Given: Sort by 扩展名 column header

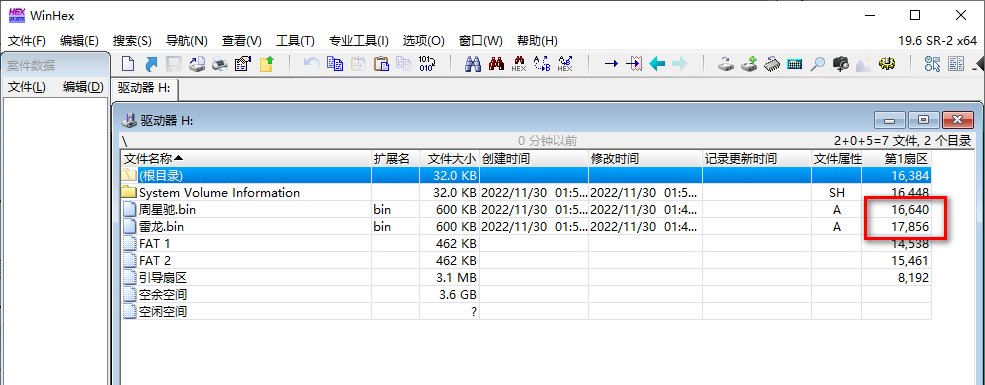Looking at the screenshot, I should point(395,158).
